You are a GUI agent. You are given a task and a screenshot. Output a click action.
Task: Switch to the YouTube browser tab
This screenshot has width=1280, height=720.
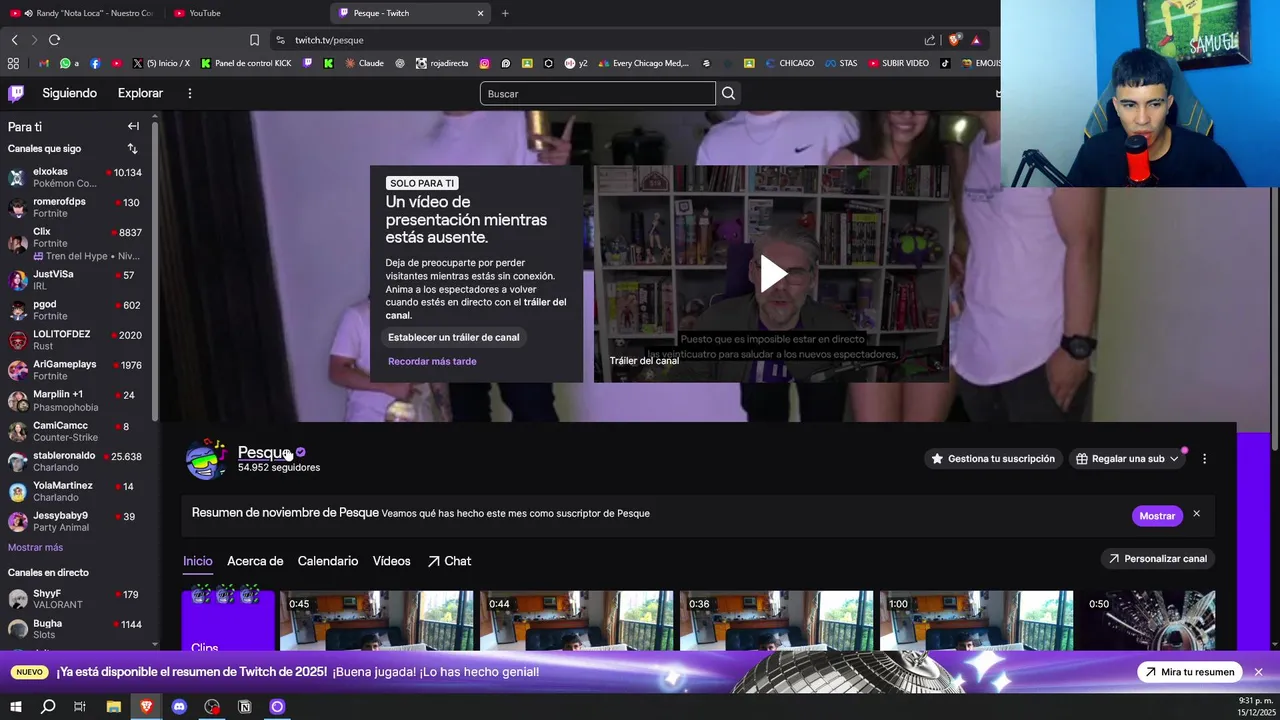point(246,13)
